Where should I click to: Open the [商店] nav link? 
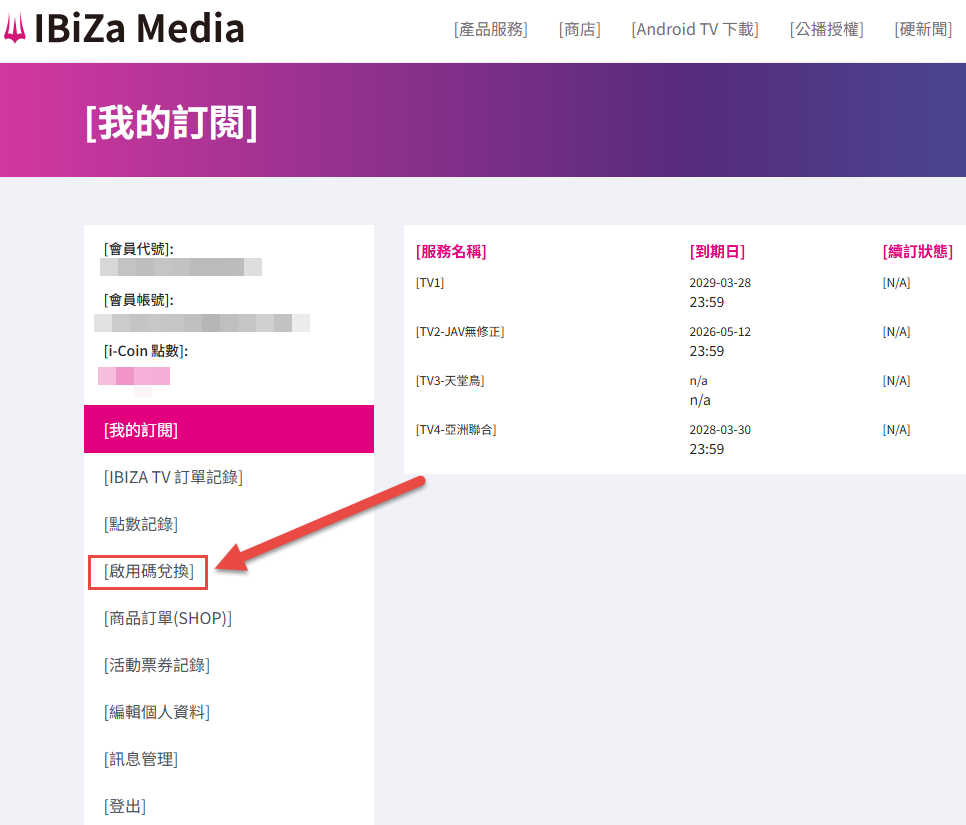[x=579, y=29]
